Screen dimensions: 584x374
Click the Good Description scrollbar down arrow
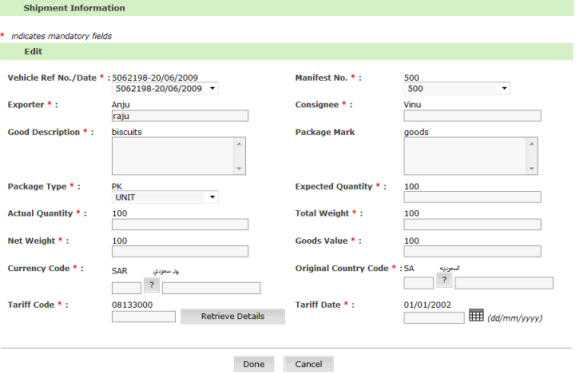coord(239,168)
